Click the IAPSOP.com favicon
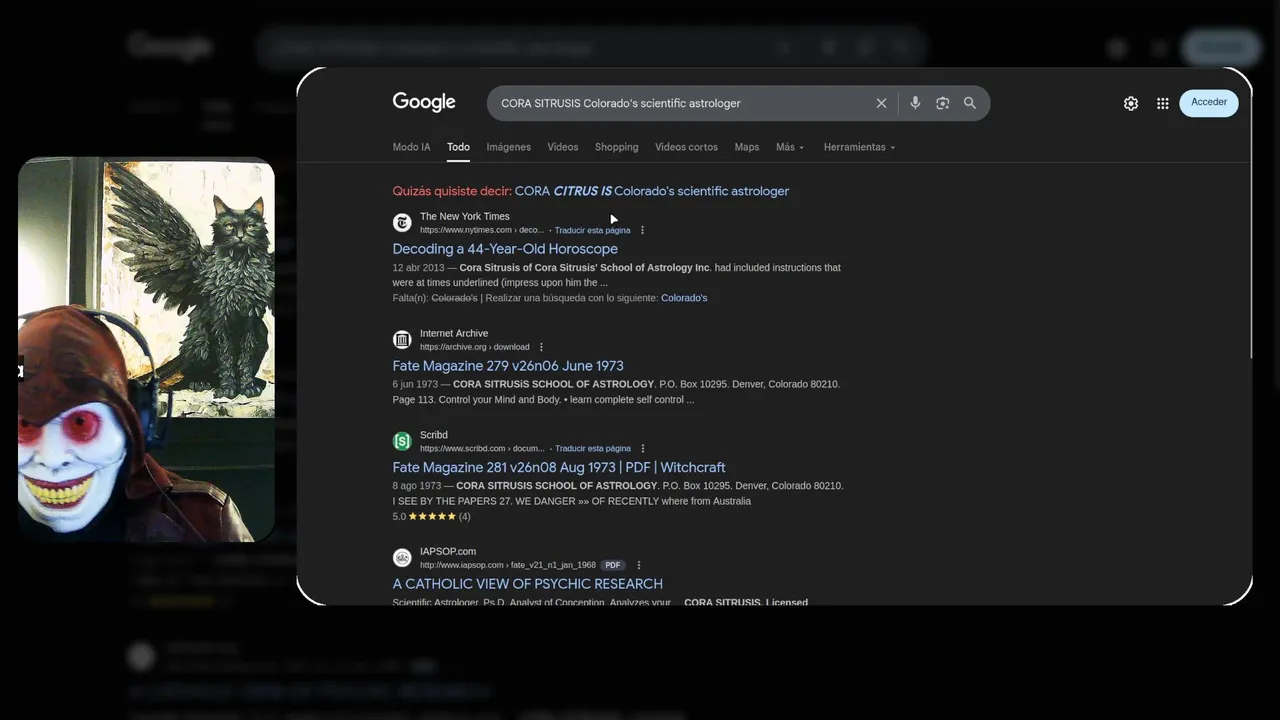1280x720 pixels. click(402, 558)
